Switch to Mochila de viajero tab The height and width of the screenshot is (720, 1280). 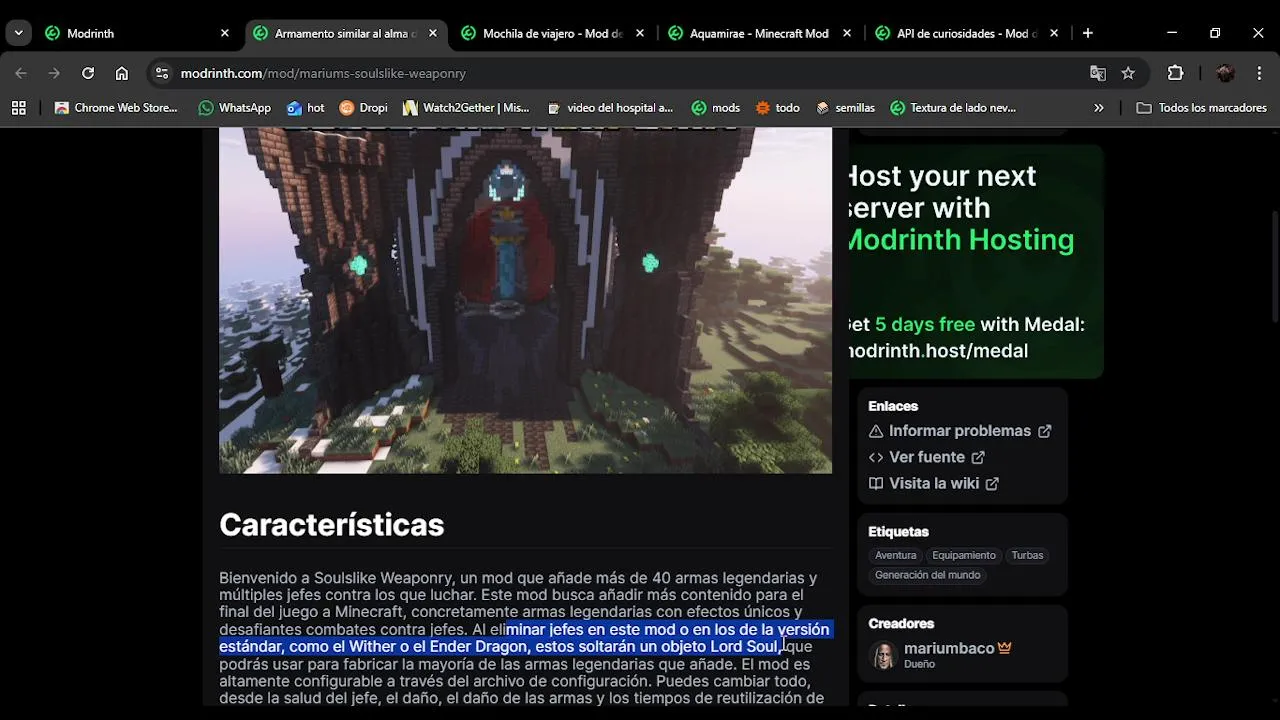(x=553, y=33)
